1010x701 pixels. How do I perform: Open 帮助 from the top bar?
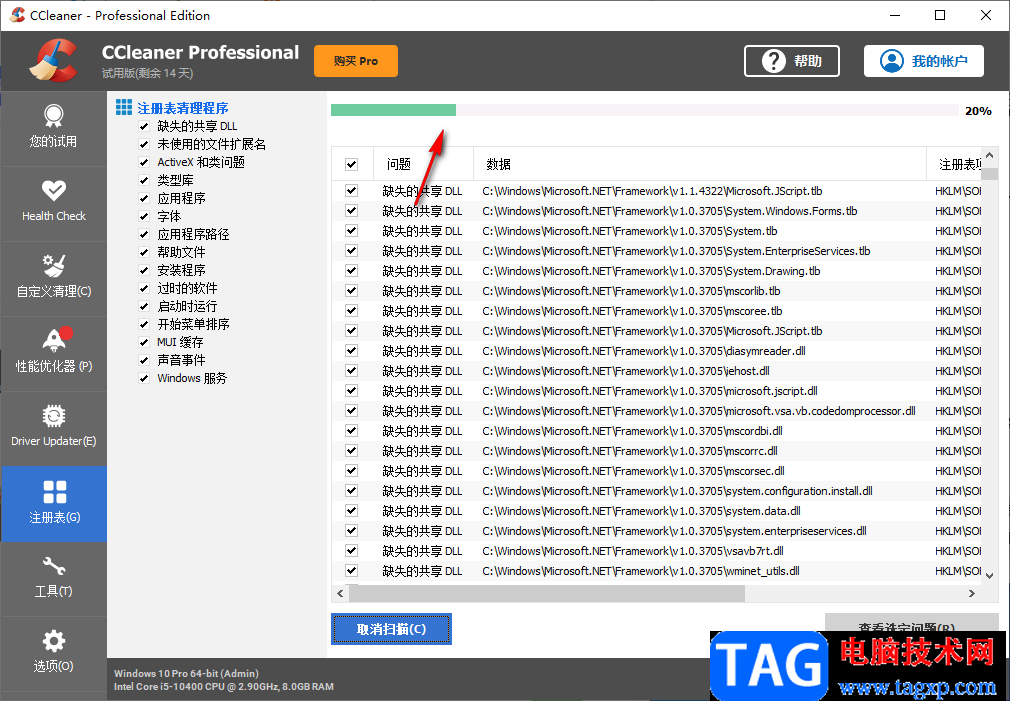791,60
